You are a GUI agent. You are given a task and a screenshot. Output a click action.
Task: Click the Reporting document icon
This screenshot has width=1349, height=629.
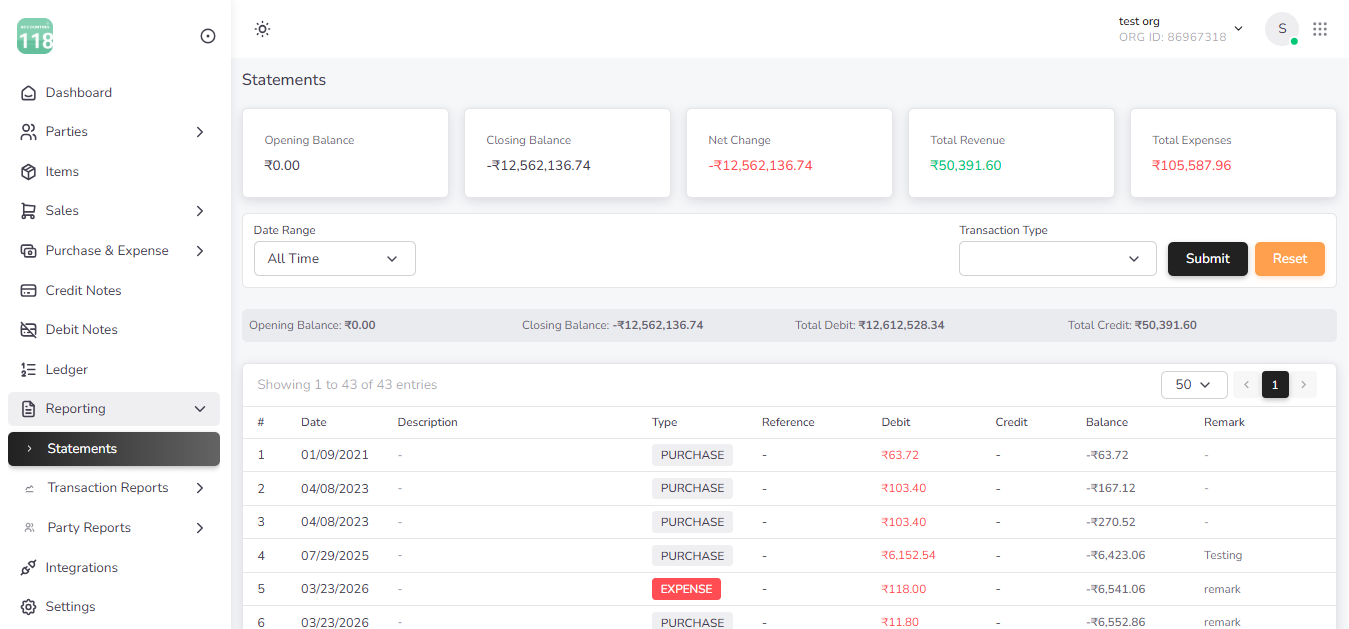28,409
